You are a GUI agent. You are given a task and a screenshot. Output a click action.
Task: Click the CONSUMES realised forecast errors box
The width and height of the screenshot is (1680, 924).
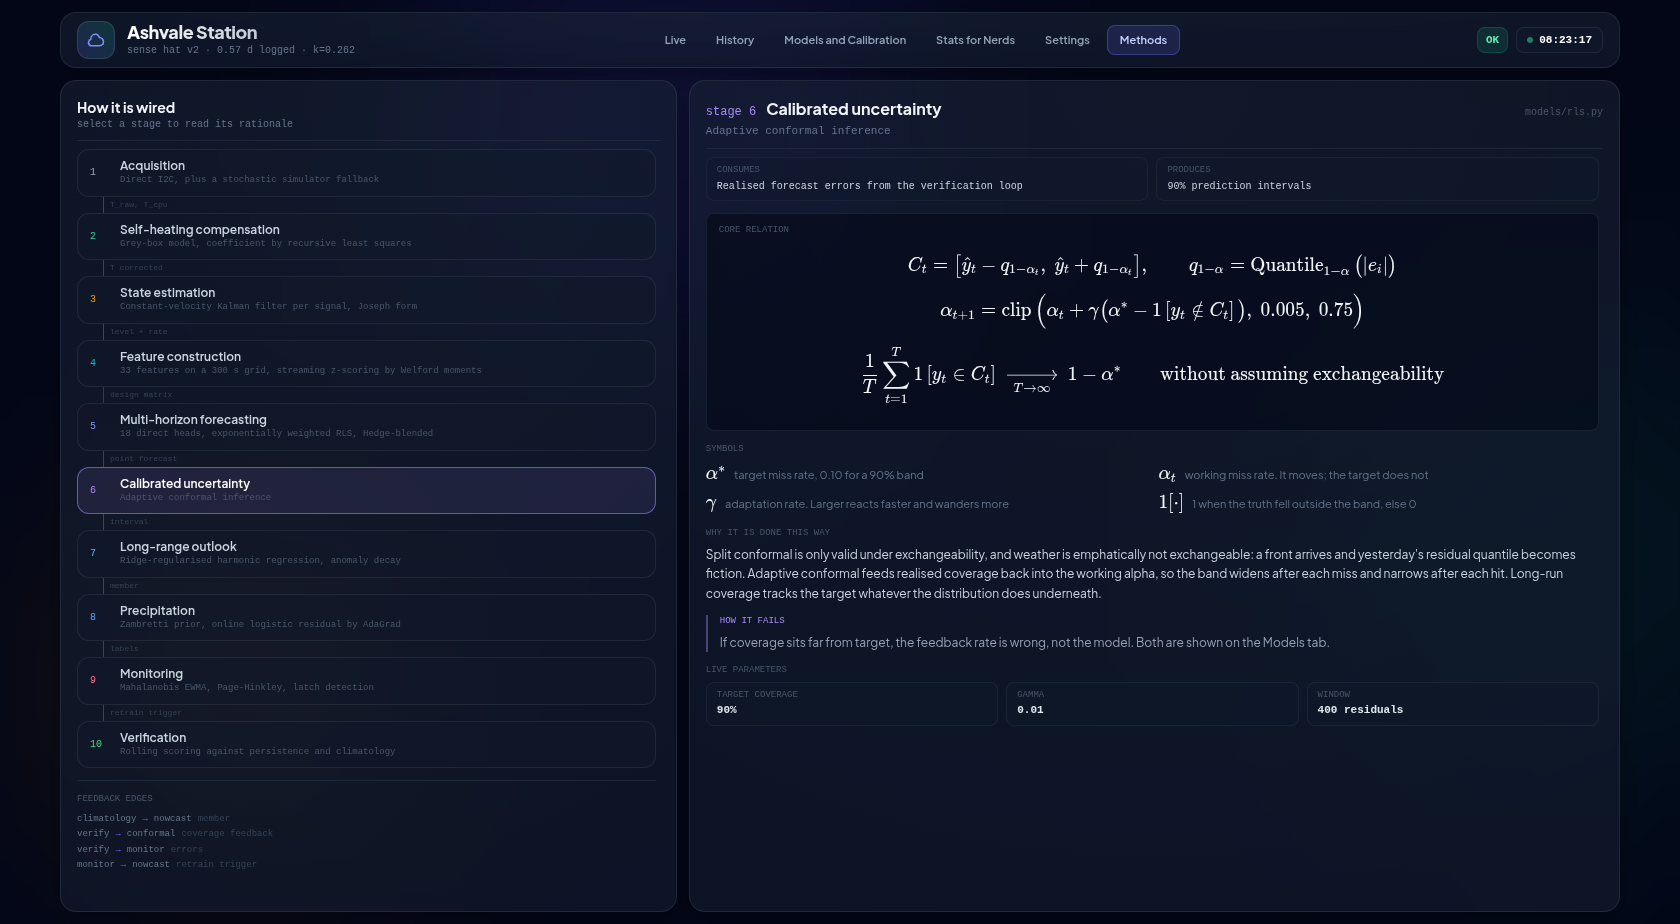point(926,179)
